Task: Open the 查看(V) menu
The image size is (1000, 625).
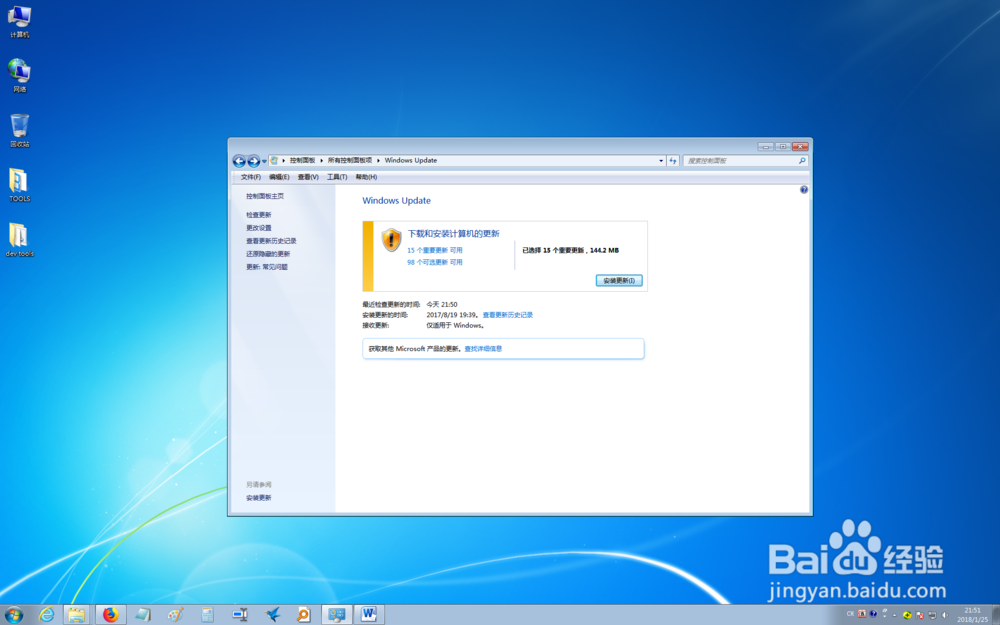Action: (x=308, y=177)
